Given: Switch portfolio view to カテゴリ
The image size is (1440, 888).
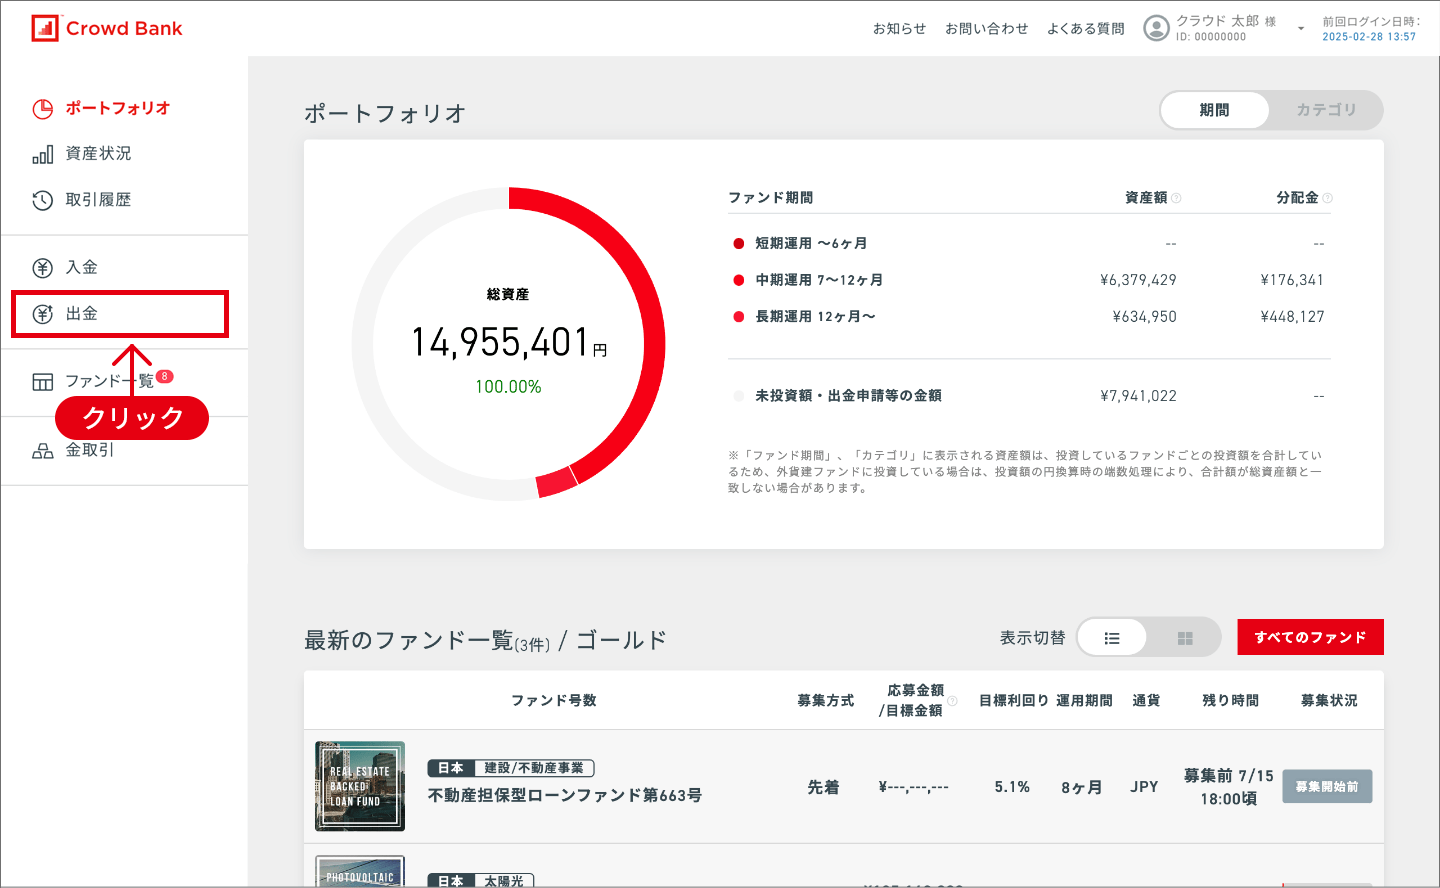Looking at the screenshot, I should click(x=1326, y=110).
